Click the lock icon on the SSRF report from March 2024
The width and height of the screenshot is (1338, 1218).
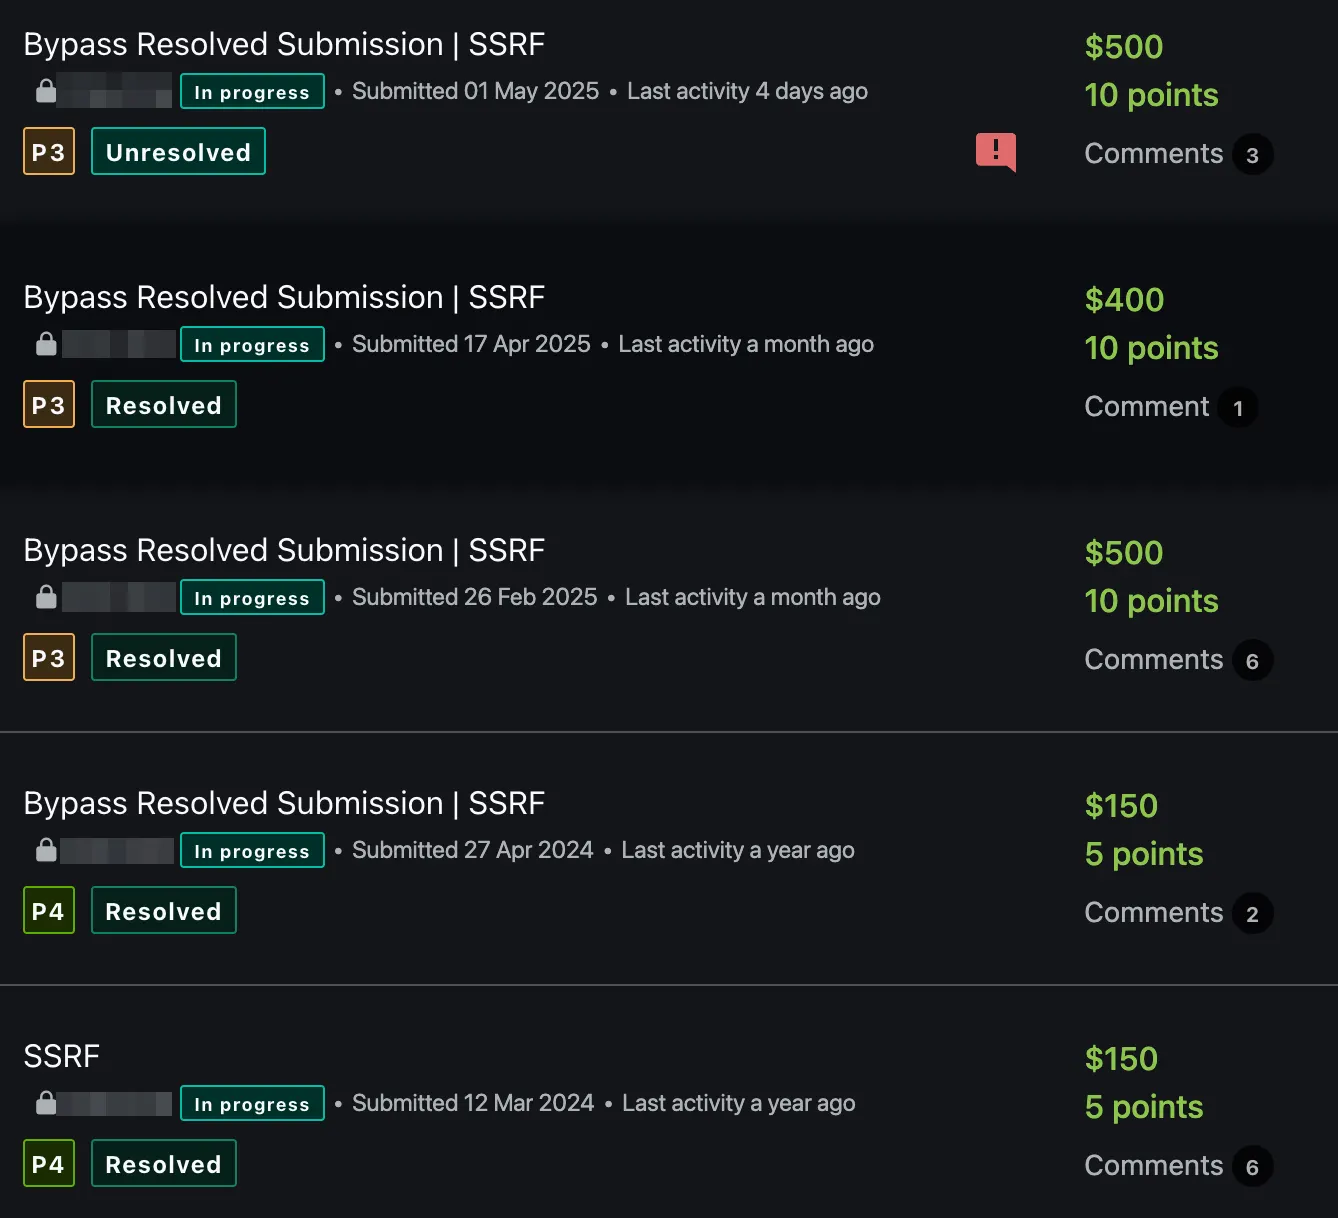[45, 1103]
